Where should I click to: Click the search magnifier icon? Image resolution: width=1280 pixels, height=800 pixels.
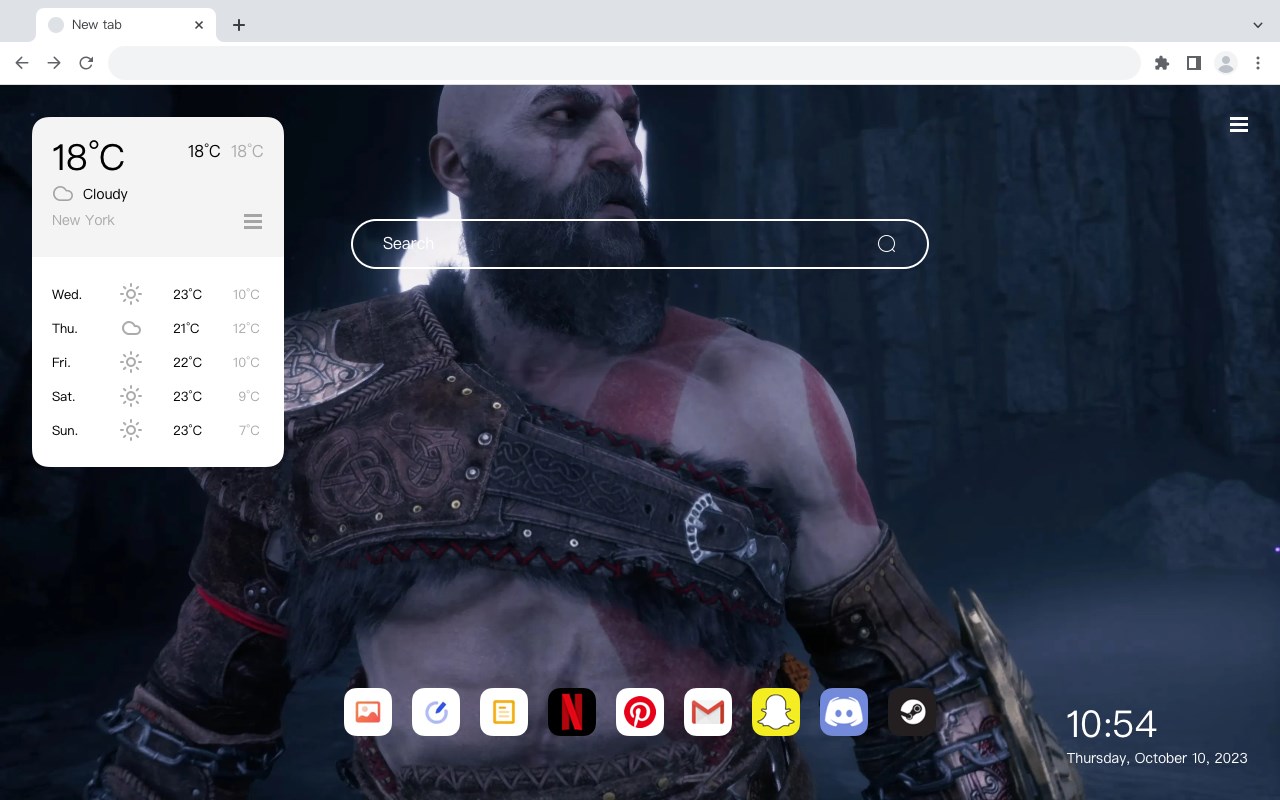pos(886,244)
